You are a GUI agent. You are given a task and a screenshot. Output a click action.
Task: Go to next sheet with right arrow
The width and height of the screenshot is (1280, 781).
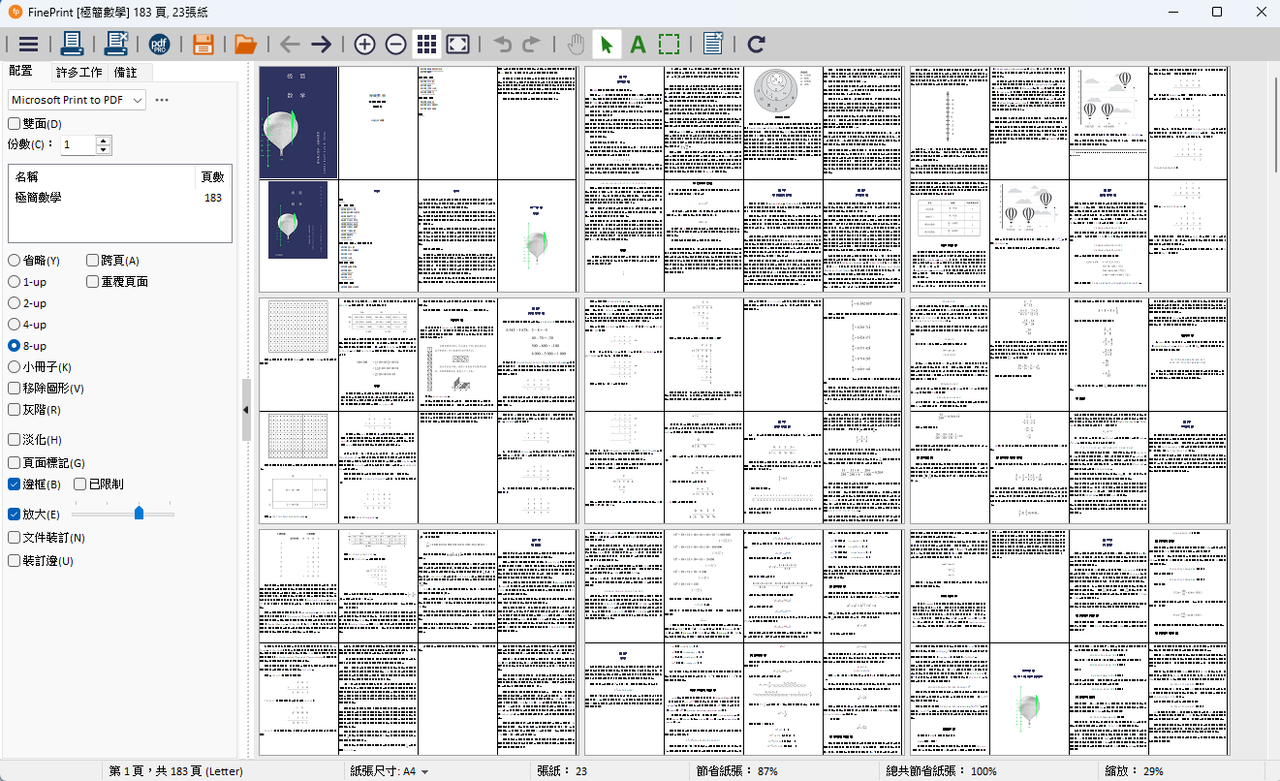click(x=321, y=44)
